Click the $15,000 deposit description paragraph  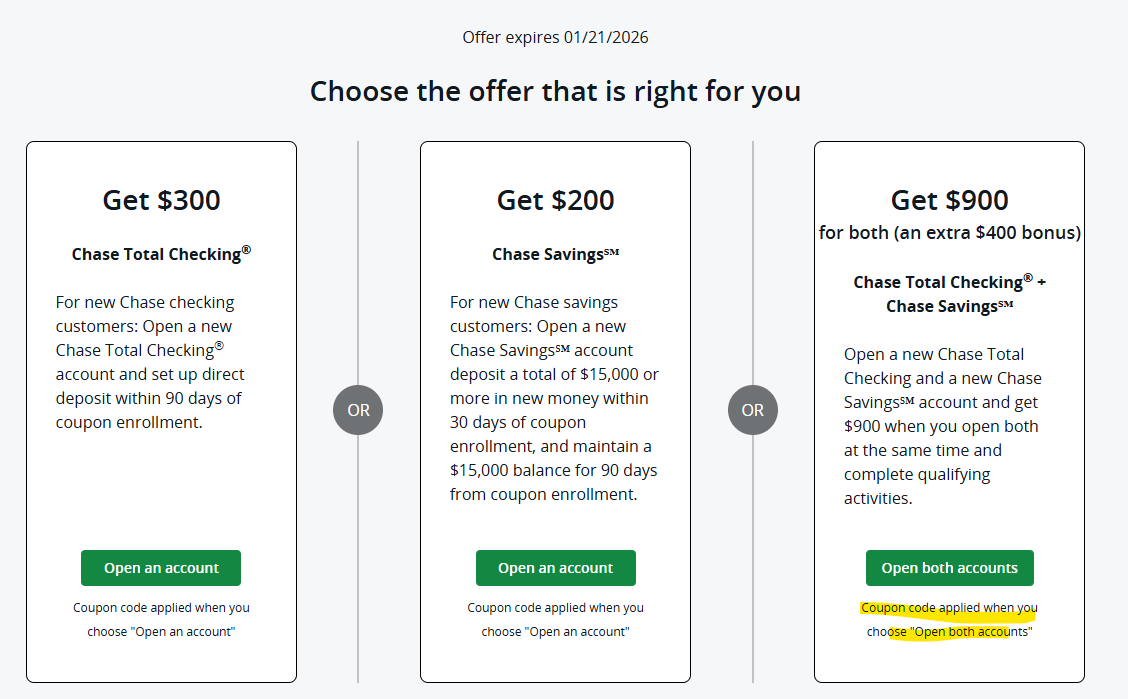tap(554, 398)
